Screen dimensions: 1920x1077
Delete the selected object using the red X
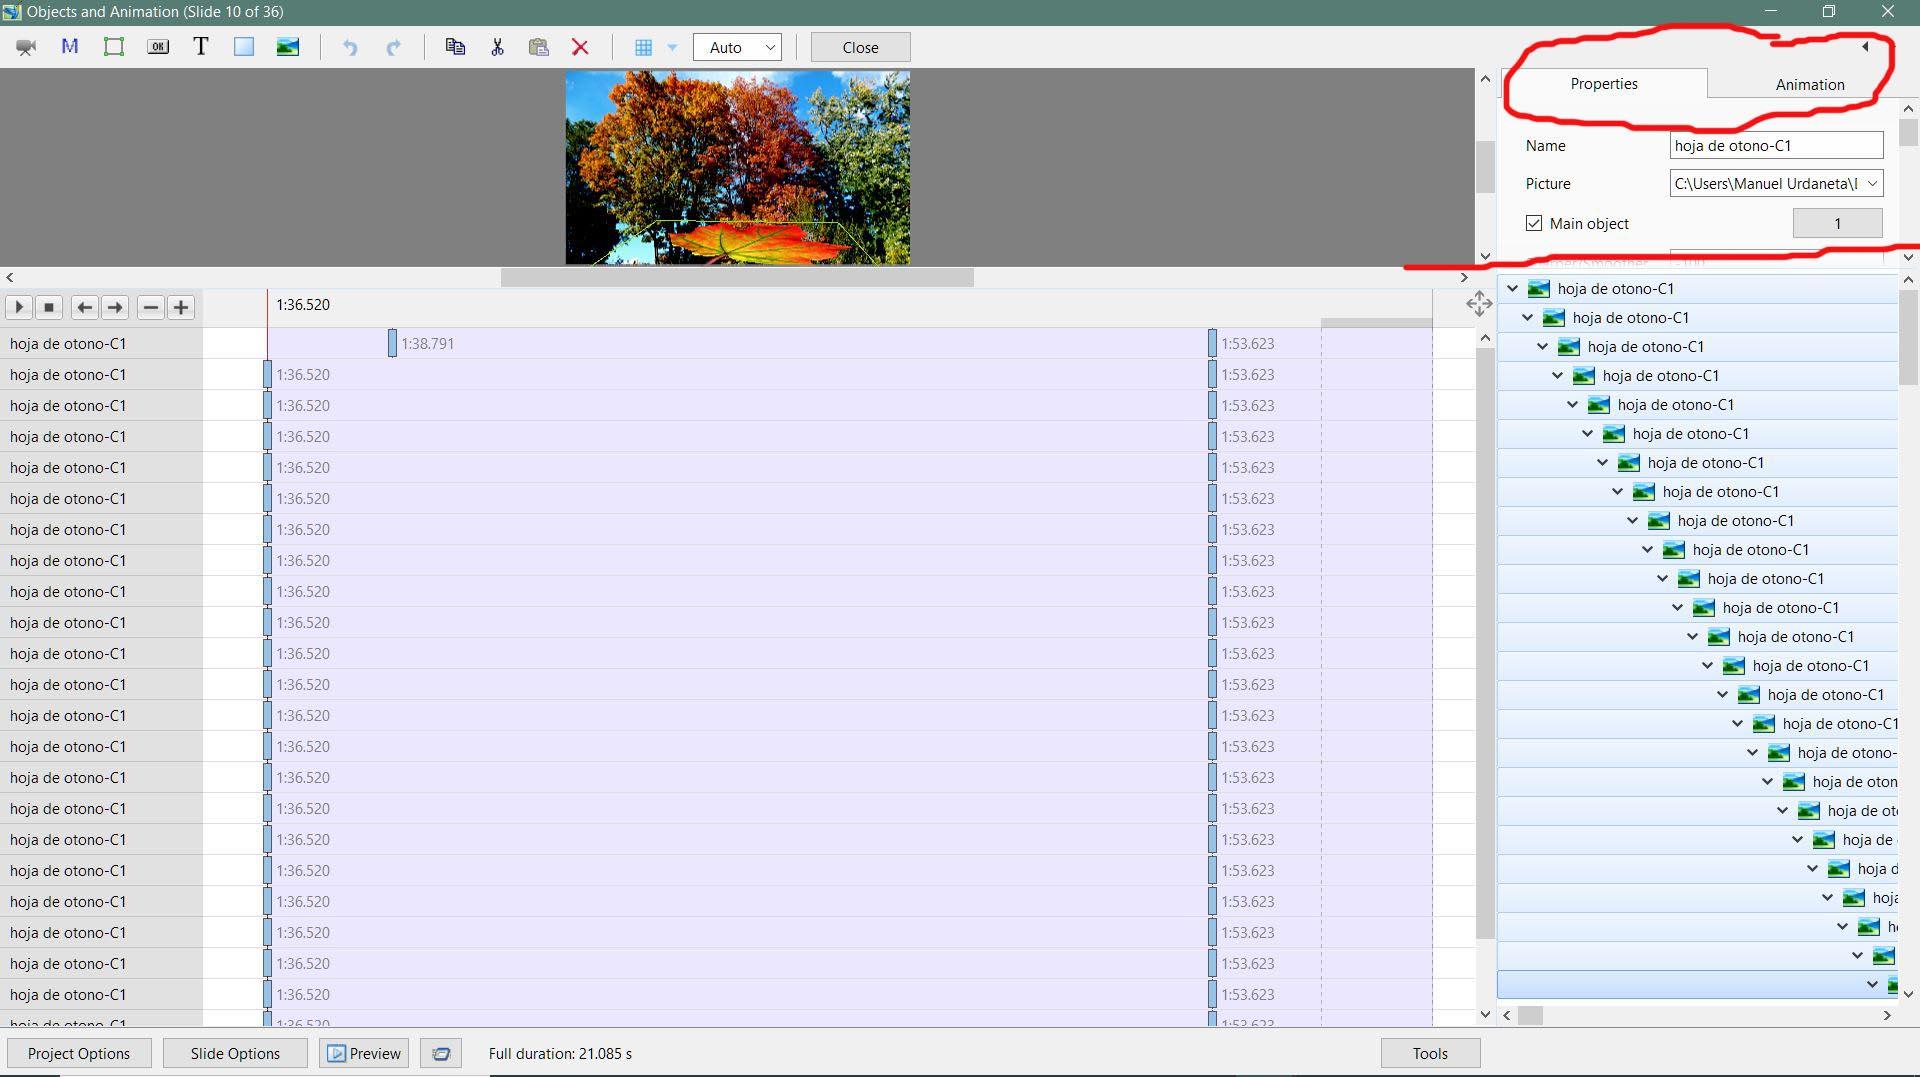pos(580,47)
